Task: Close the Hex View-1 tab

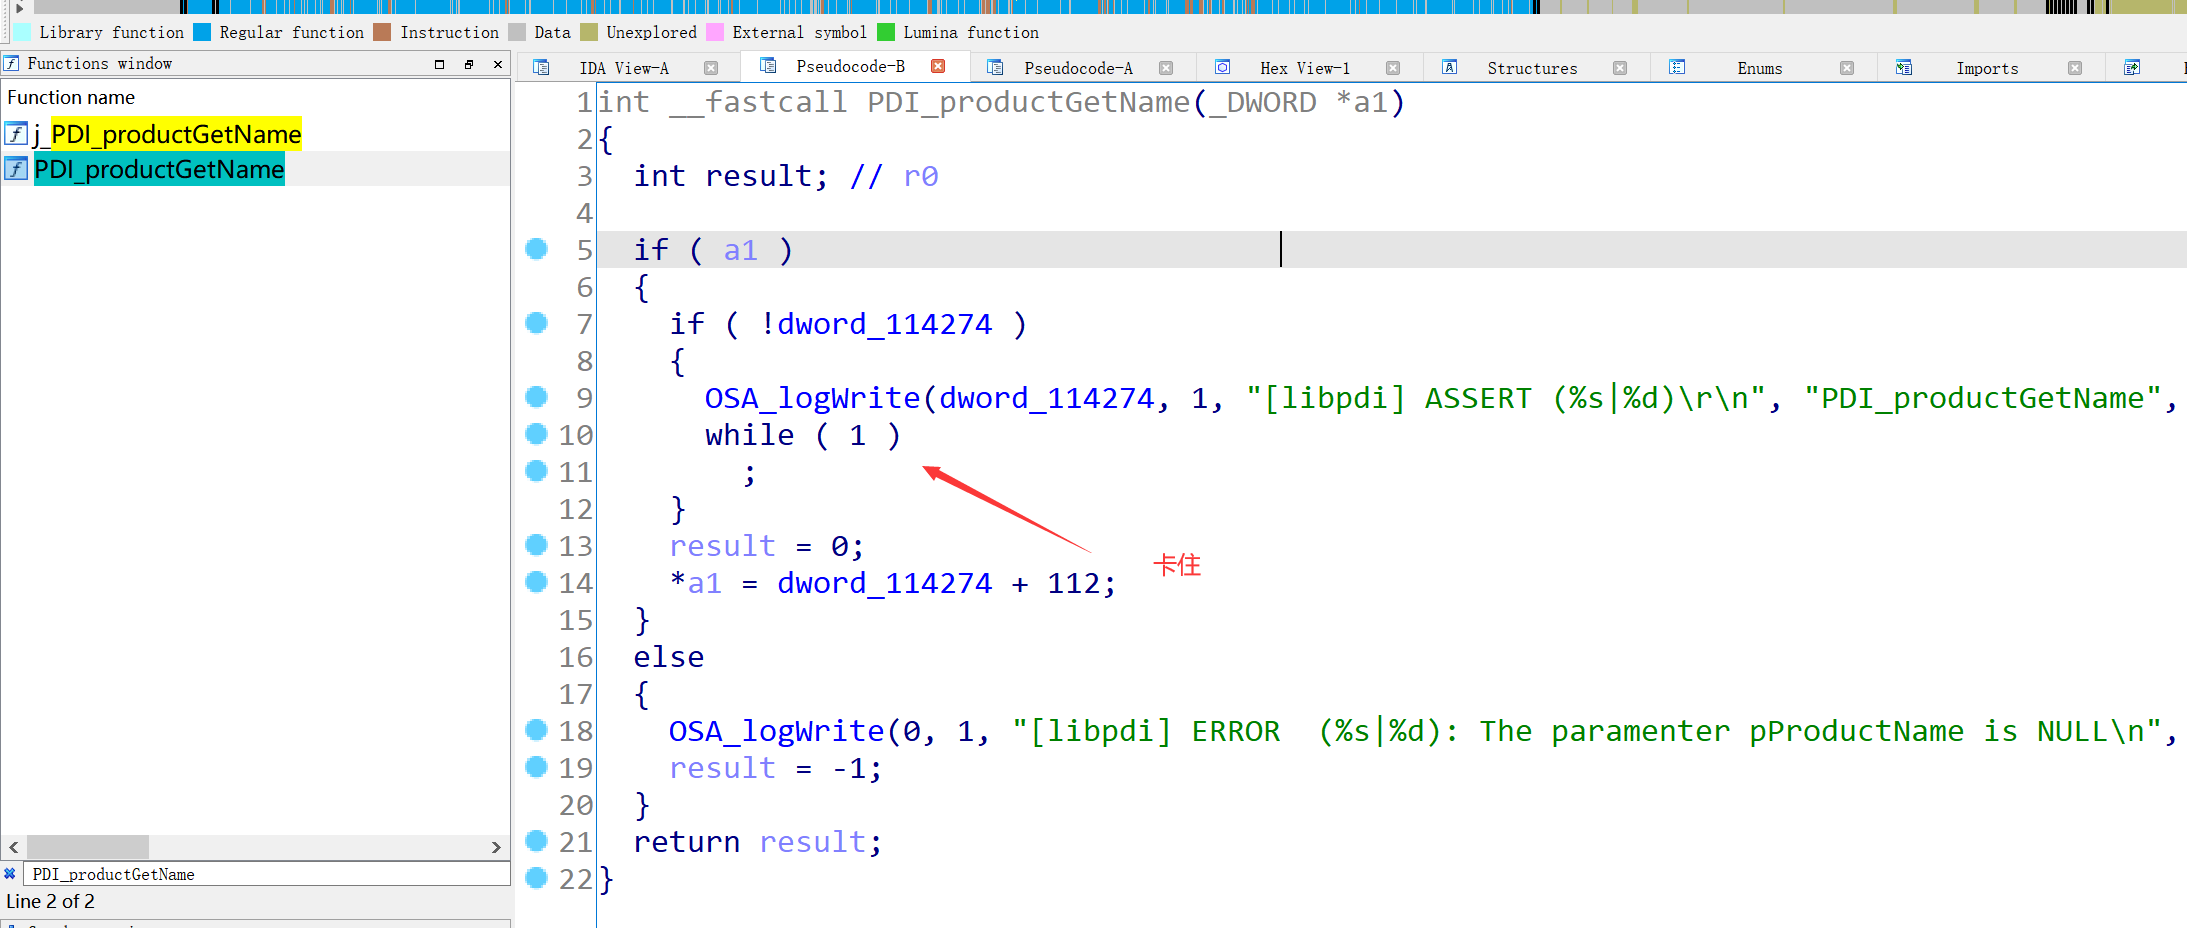Action: click(x=1393, y=68)
